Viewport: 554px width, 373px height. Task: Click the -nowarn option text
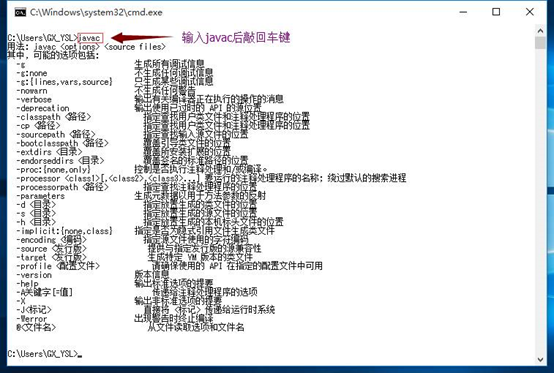point(32,91)
